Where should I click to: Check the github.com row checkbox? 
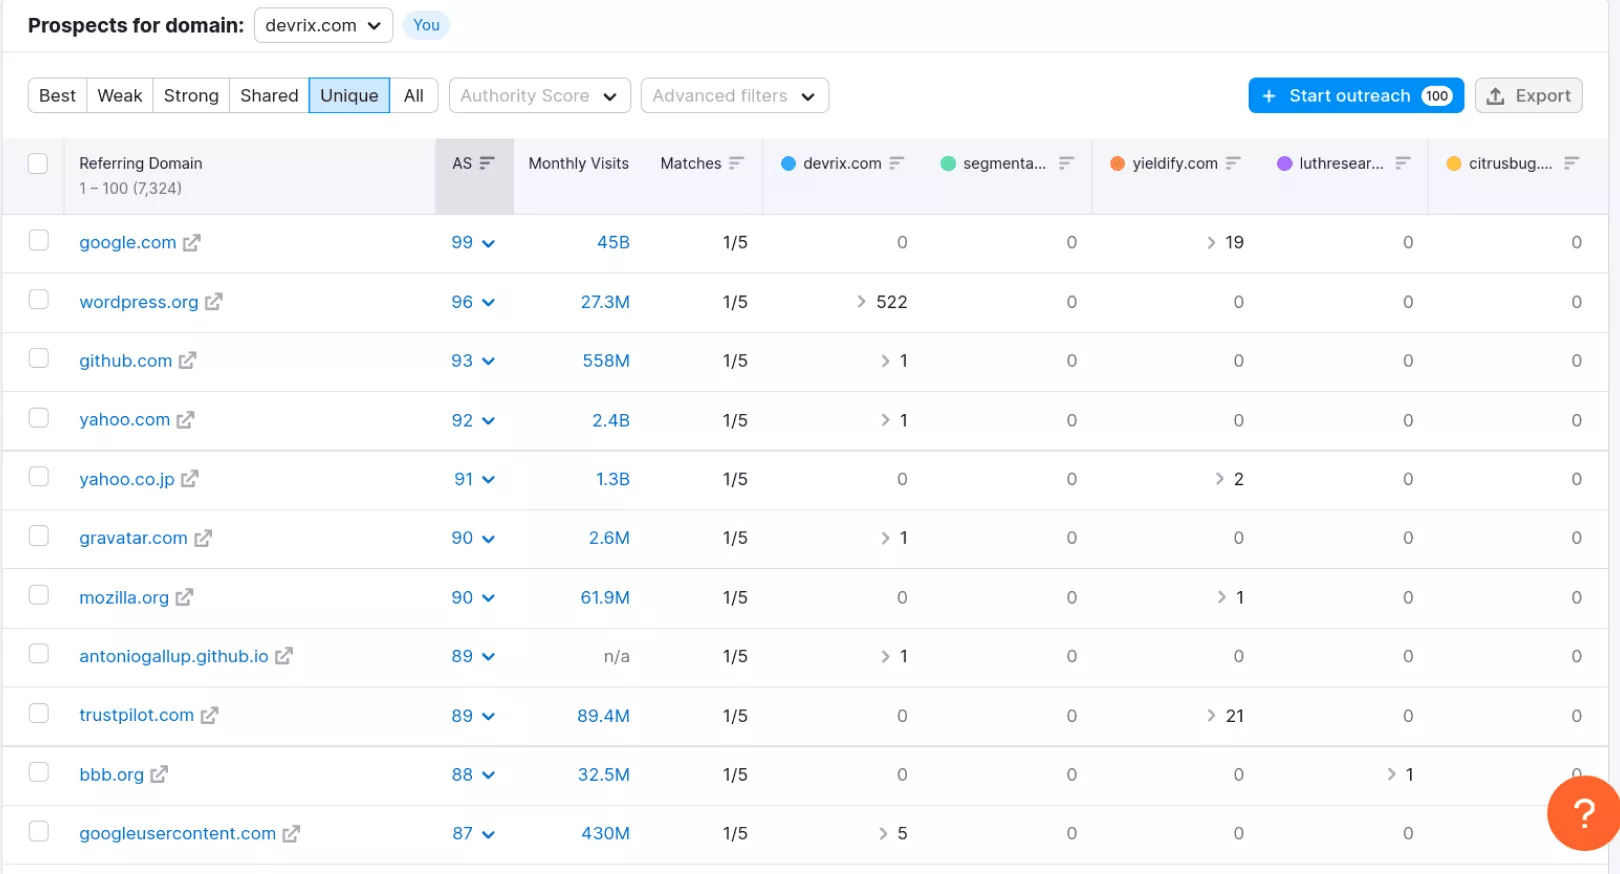pyautogui.click(x=38, y=358)
